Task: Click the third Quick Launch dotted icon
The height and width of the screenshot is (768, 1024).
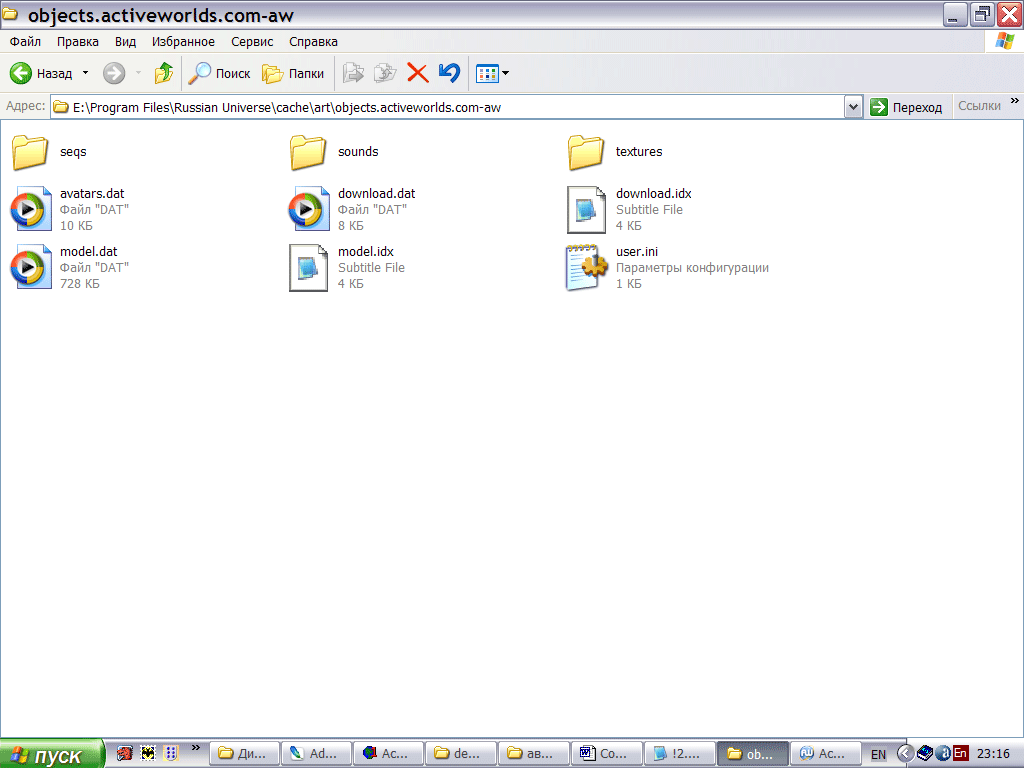Action: point(171,754)
